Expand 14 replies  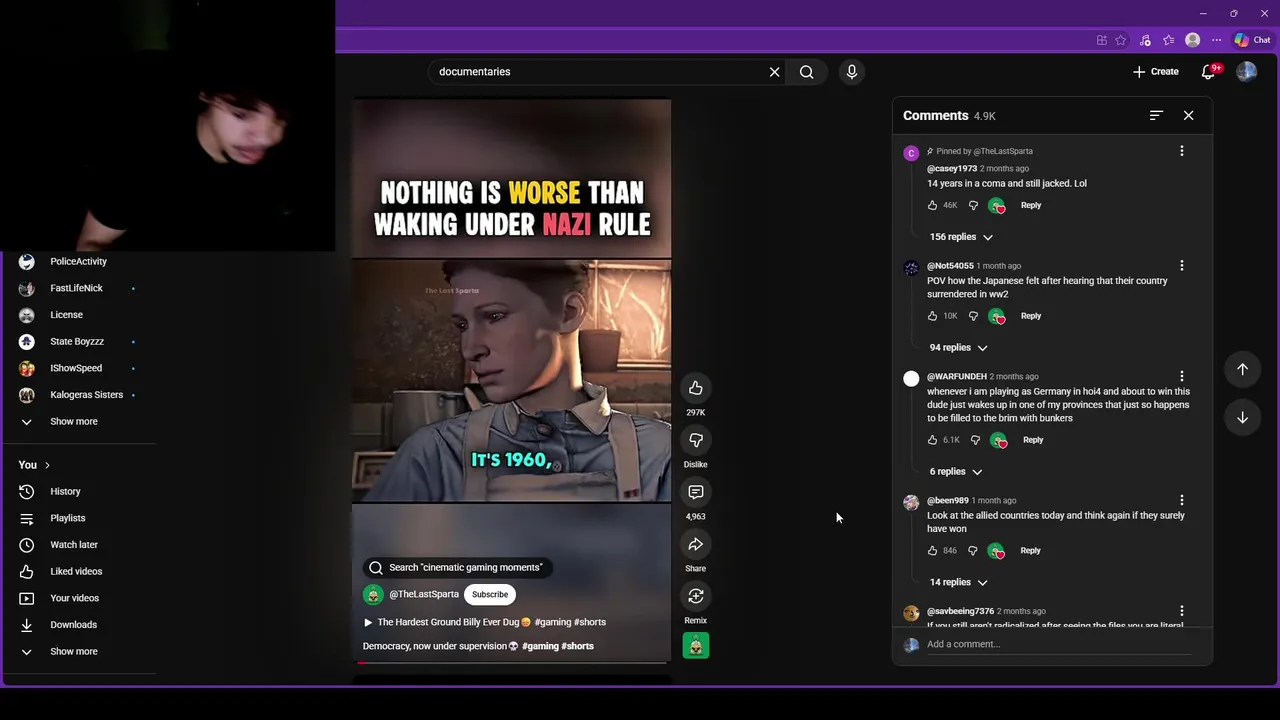click(x=958, y=582)
